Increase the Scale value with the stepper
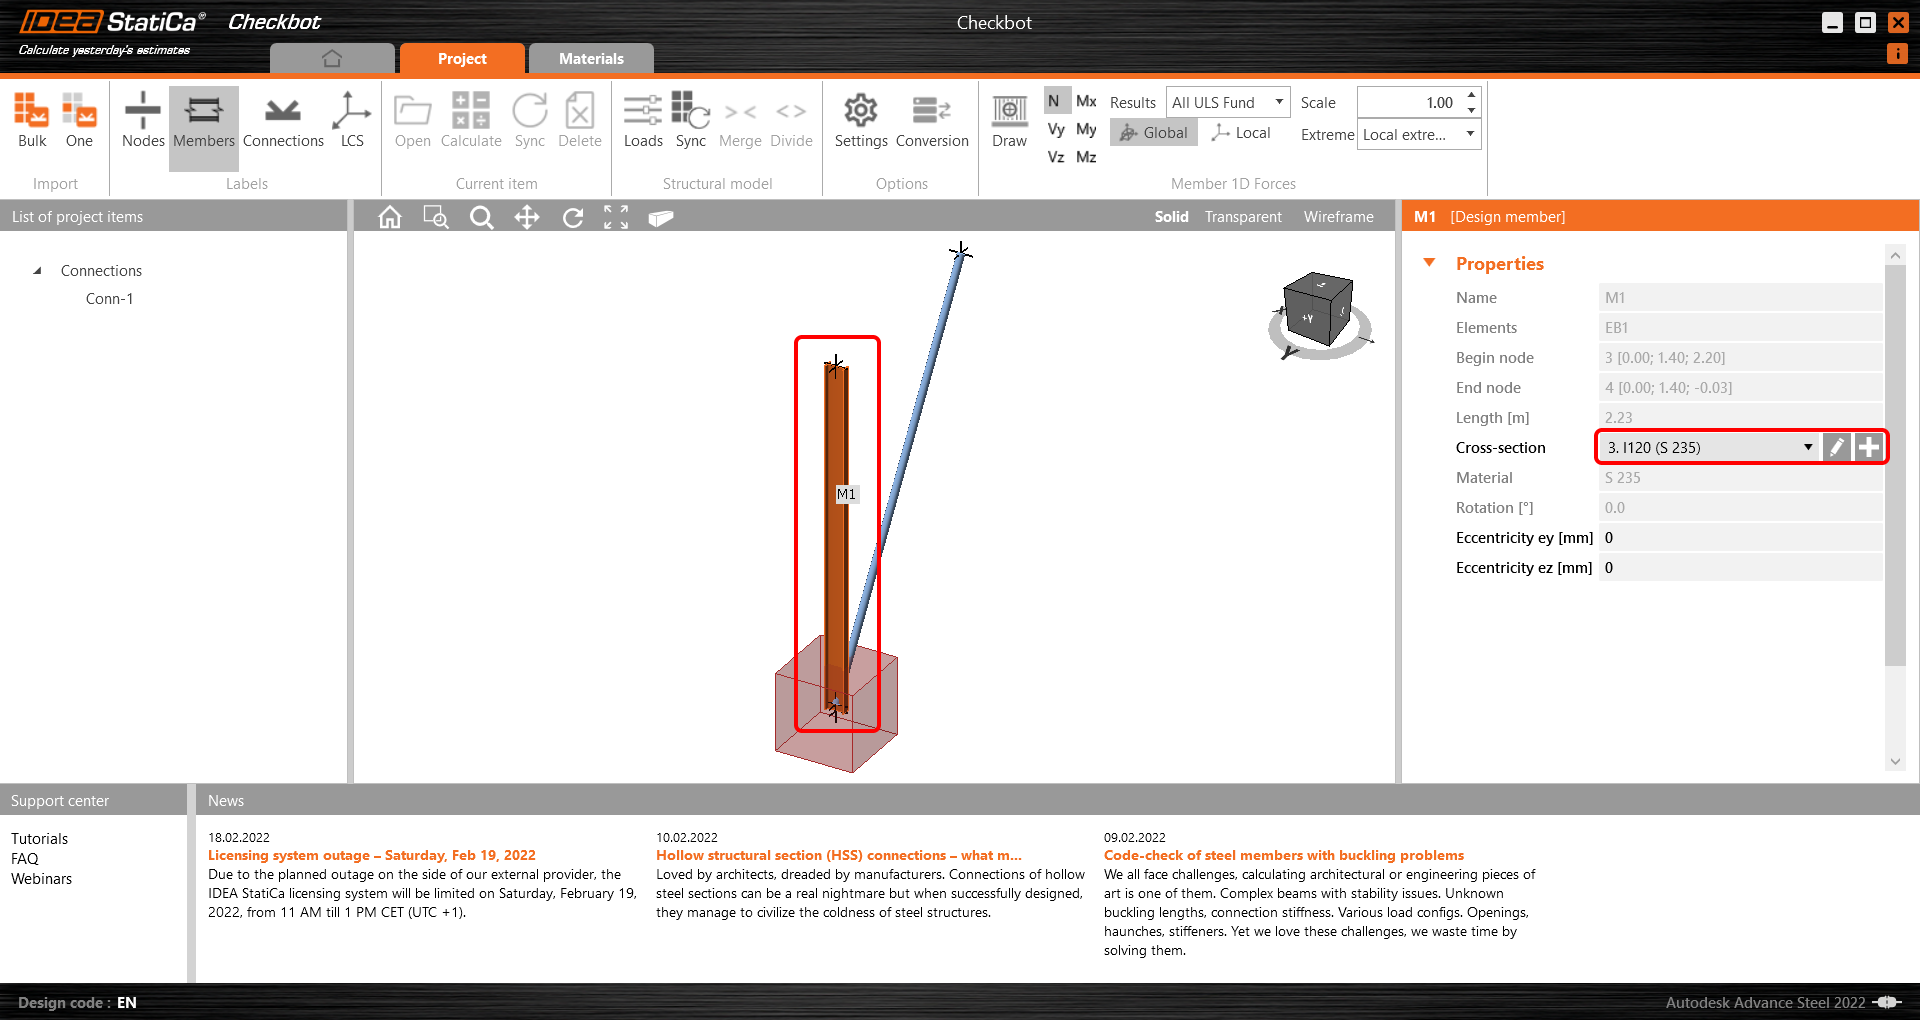Image resolution: width=1920 pixels, height=1020 pixels. (1470, 96)
